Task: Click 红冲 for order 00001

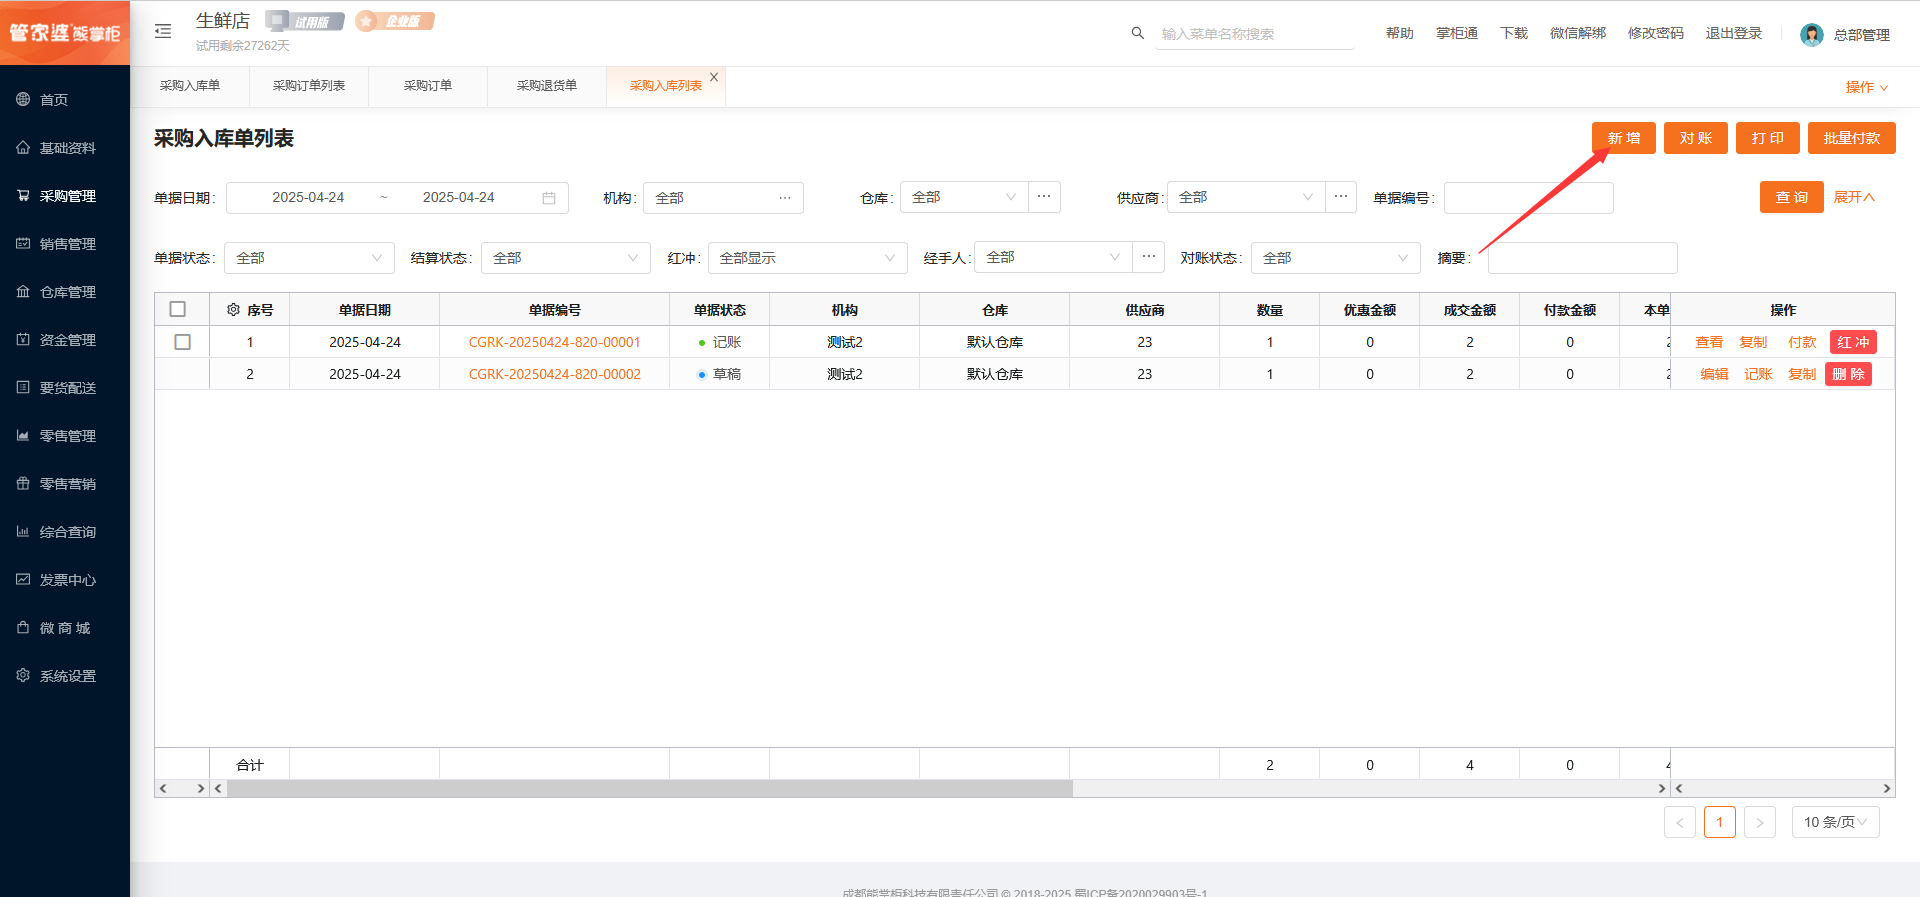Action: point(1853,342)
